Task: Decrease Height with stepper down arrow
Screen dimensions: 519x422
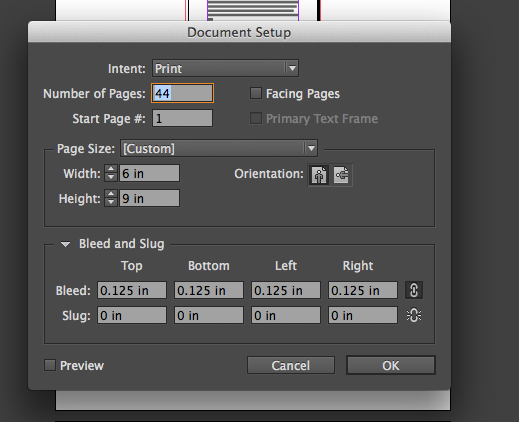Action: pos(111,202)
